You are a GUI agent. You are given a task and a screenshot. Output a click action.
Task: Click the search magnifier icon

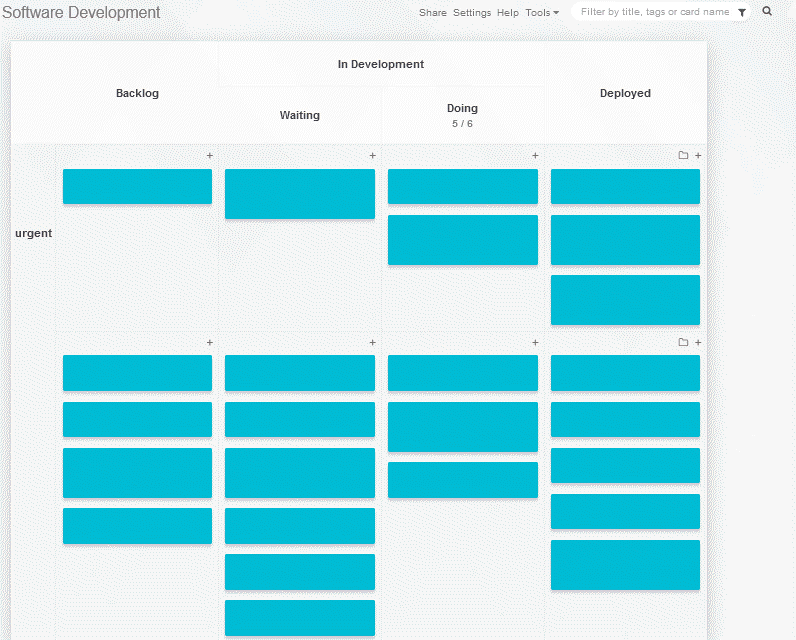click(x=767, y=11)
